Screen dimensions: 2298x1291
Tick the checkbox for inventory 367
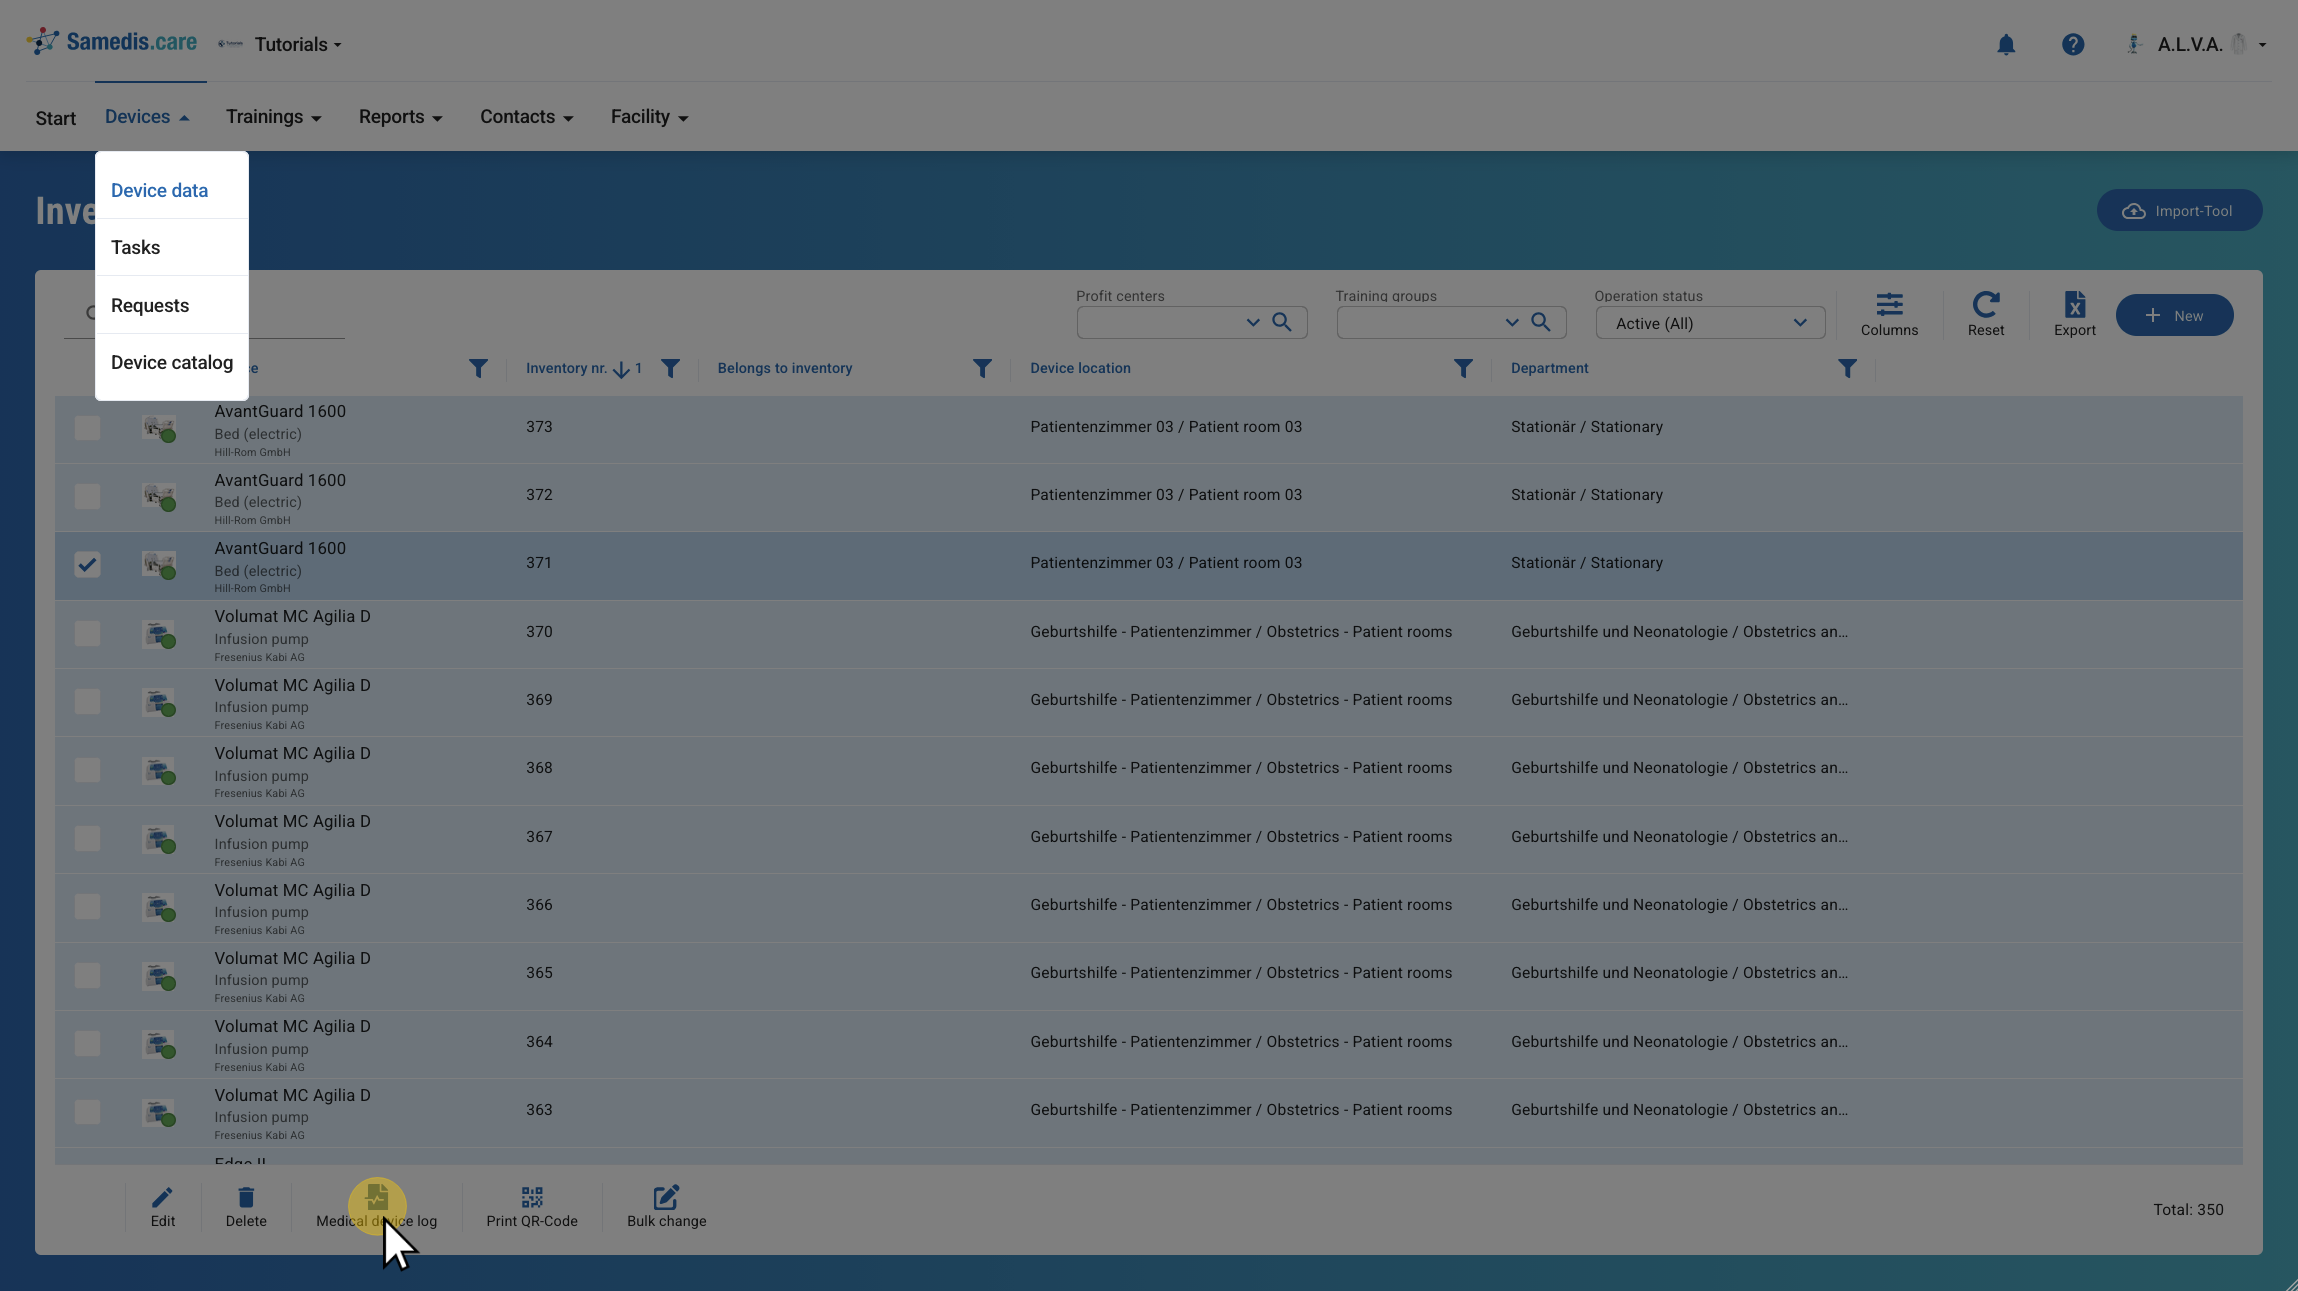coord(87,838)
